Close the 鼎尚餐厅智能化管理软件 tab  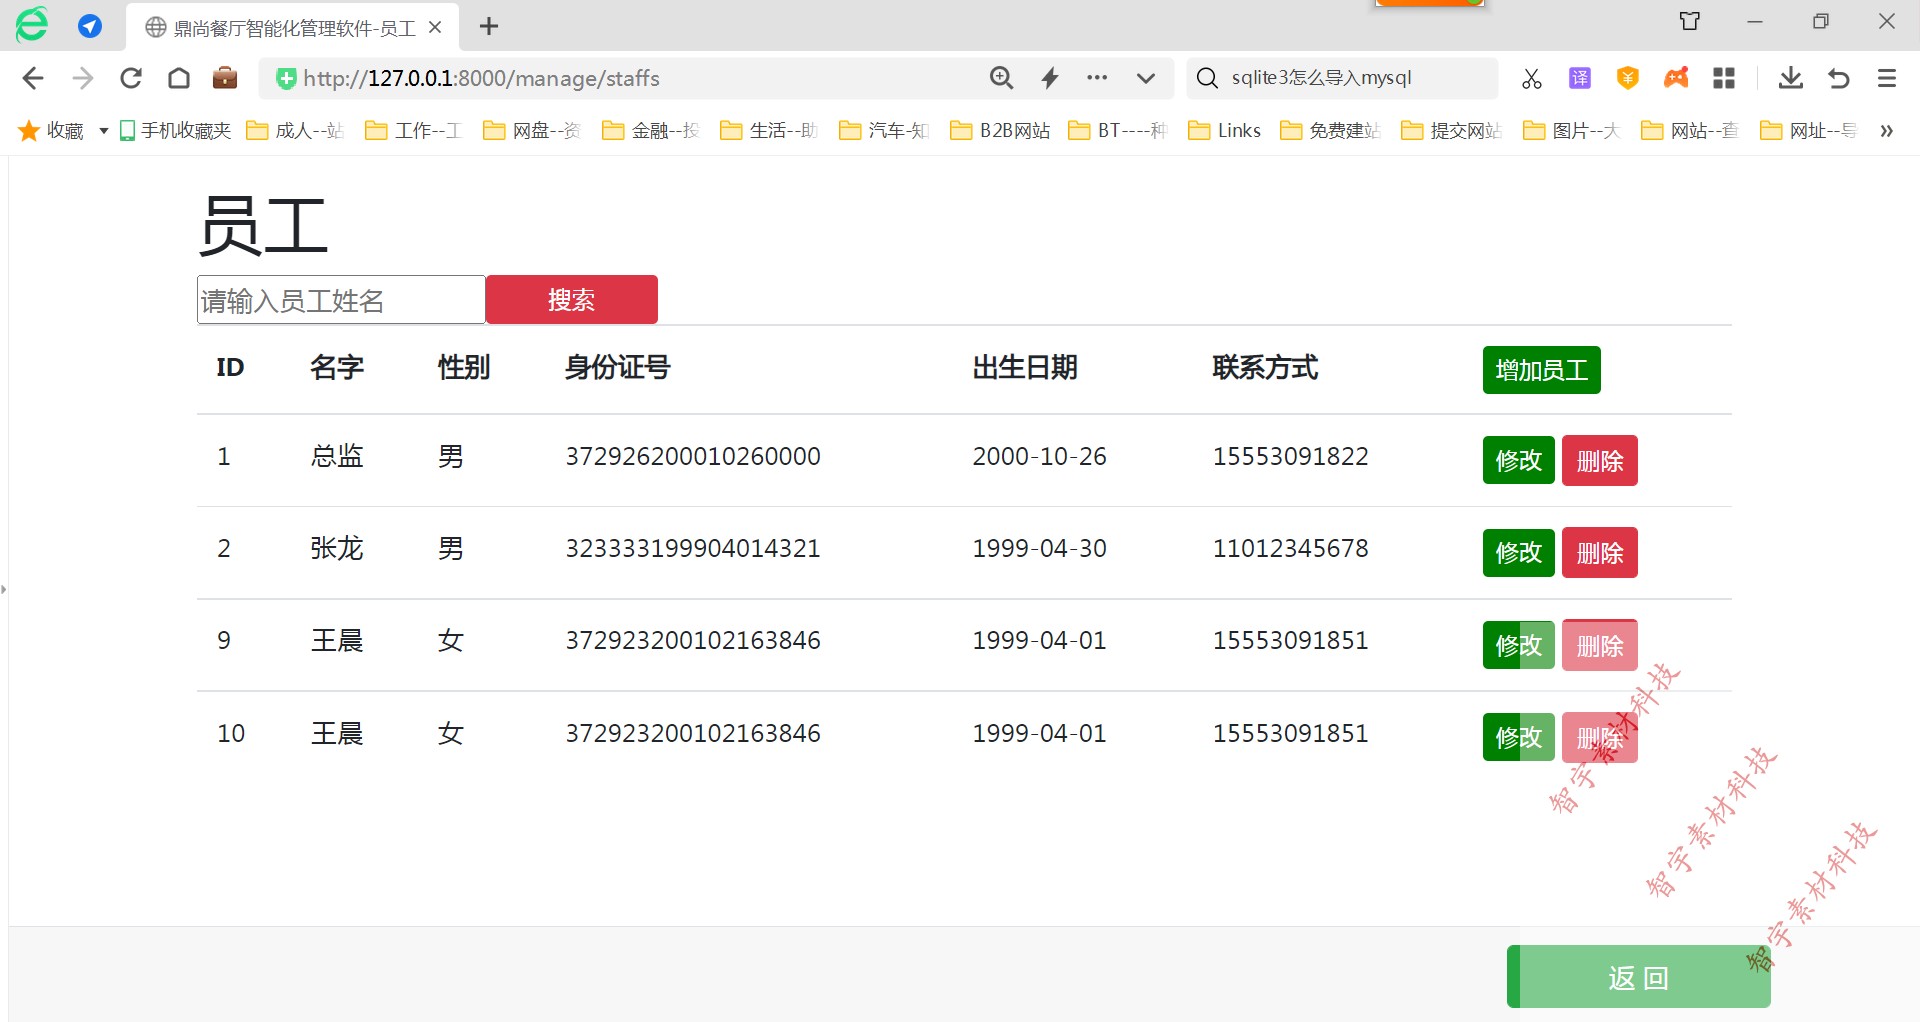tap(435, 27)
